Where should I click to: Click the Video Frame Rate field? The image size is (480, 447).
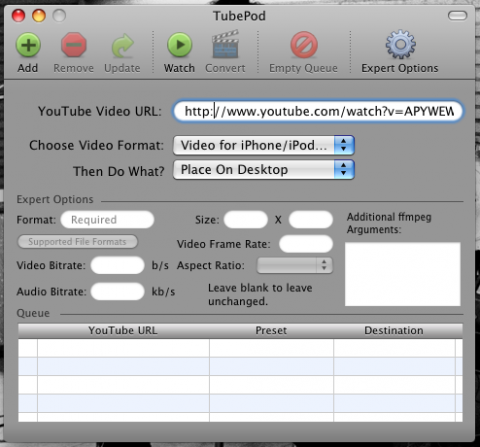[x=306, y=244]
